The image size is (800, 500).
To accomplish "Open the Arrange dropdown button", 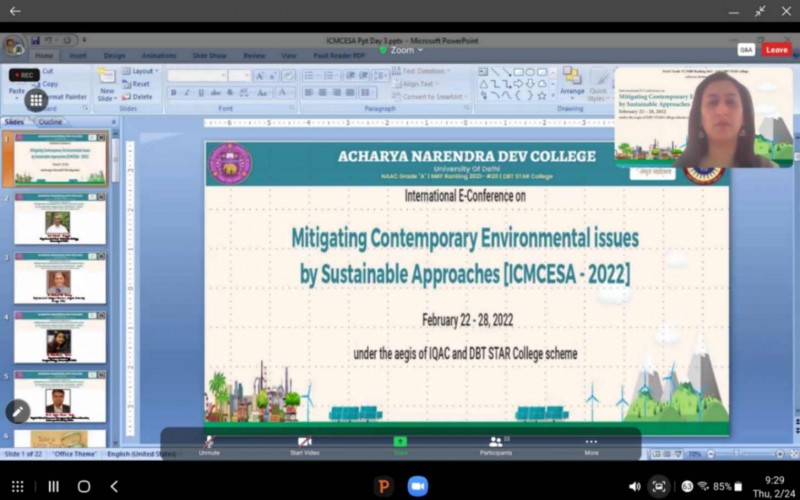I will pyautogui.click(x=572, y=82).
